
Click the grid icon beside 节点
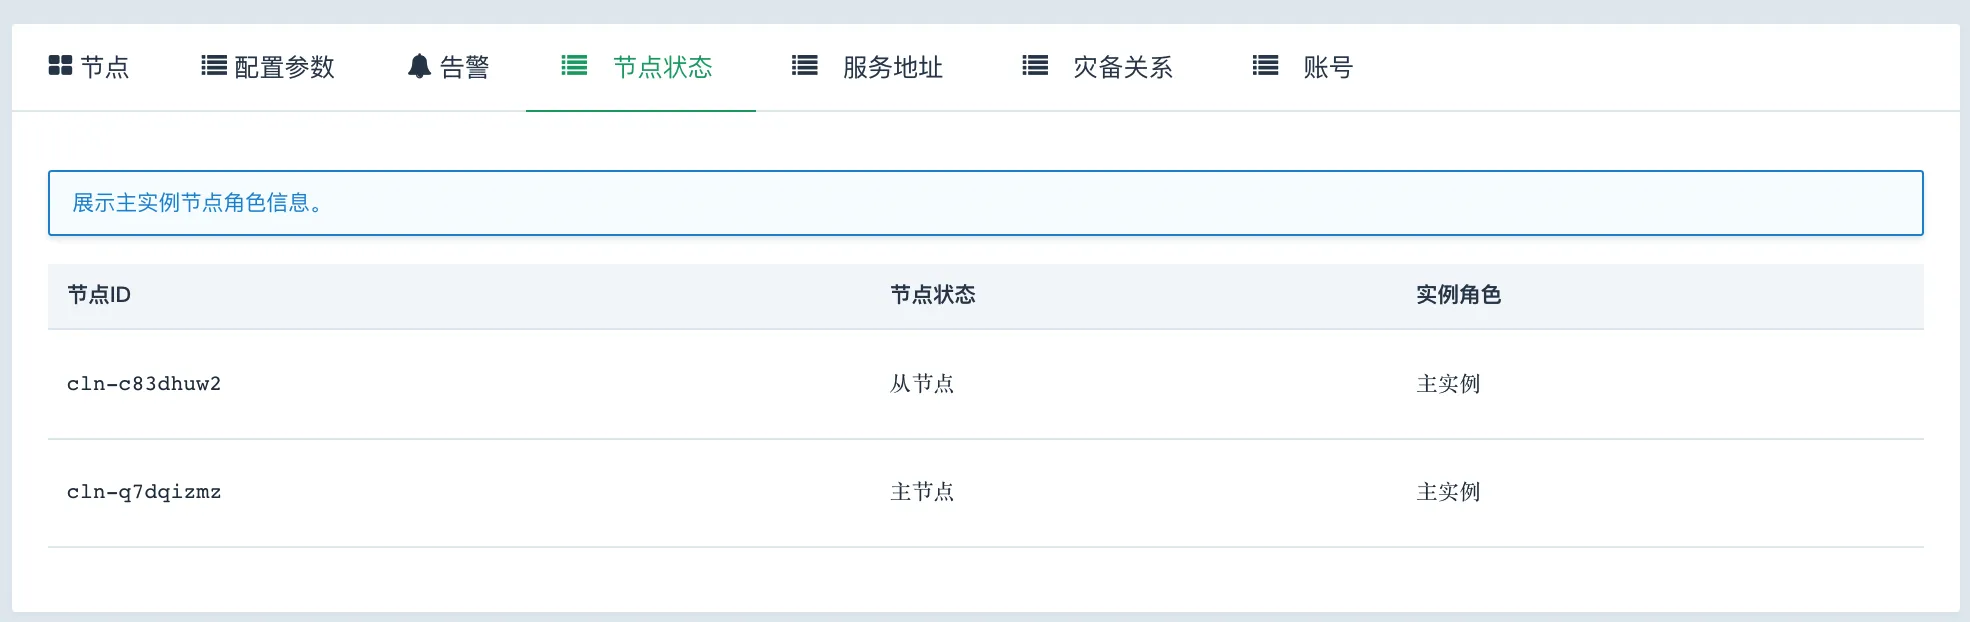60,66
